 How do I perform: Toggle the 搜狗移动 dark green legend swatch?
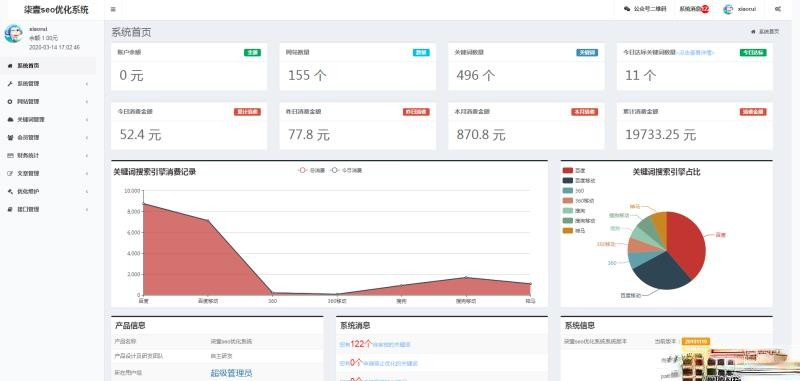(x=568, y=221)
